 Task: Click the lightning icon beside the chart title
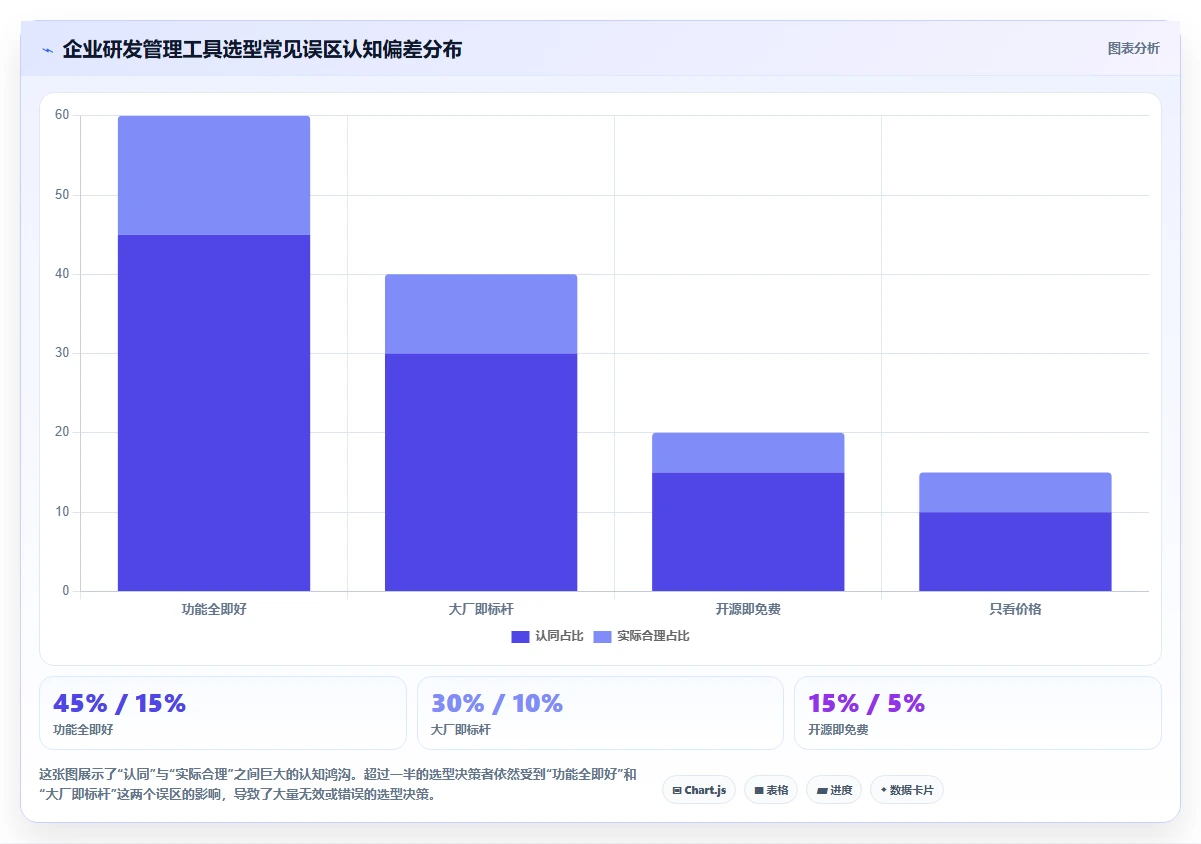pos(47,50)
